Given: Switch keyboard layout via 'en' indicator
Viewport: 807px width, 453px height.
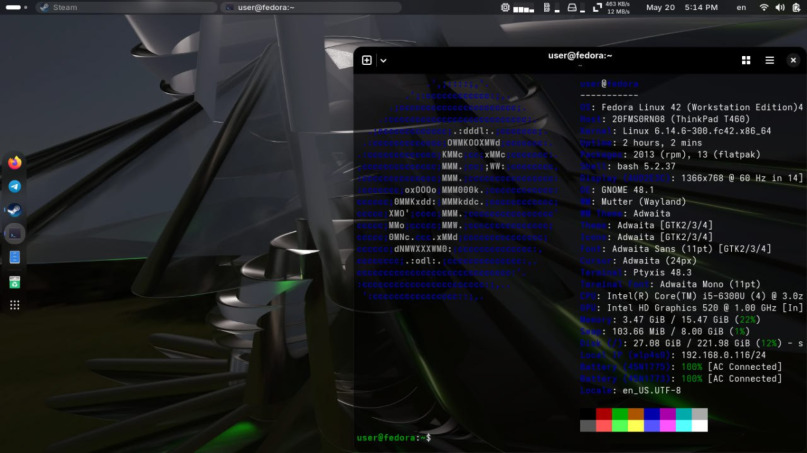Looking at the screenshot, I should point(741,7).
